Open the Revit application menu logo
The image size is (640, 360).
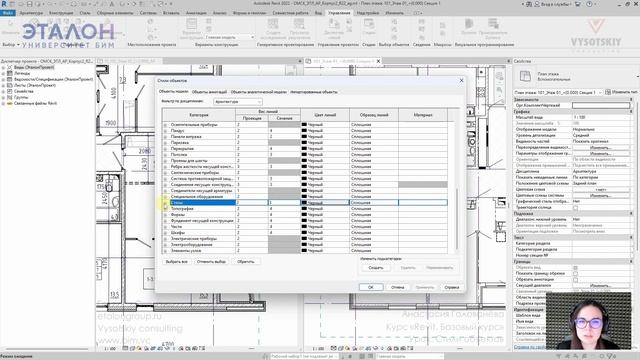[x=4, y=4]
